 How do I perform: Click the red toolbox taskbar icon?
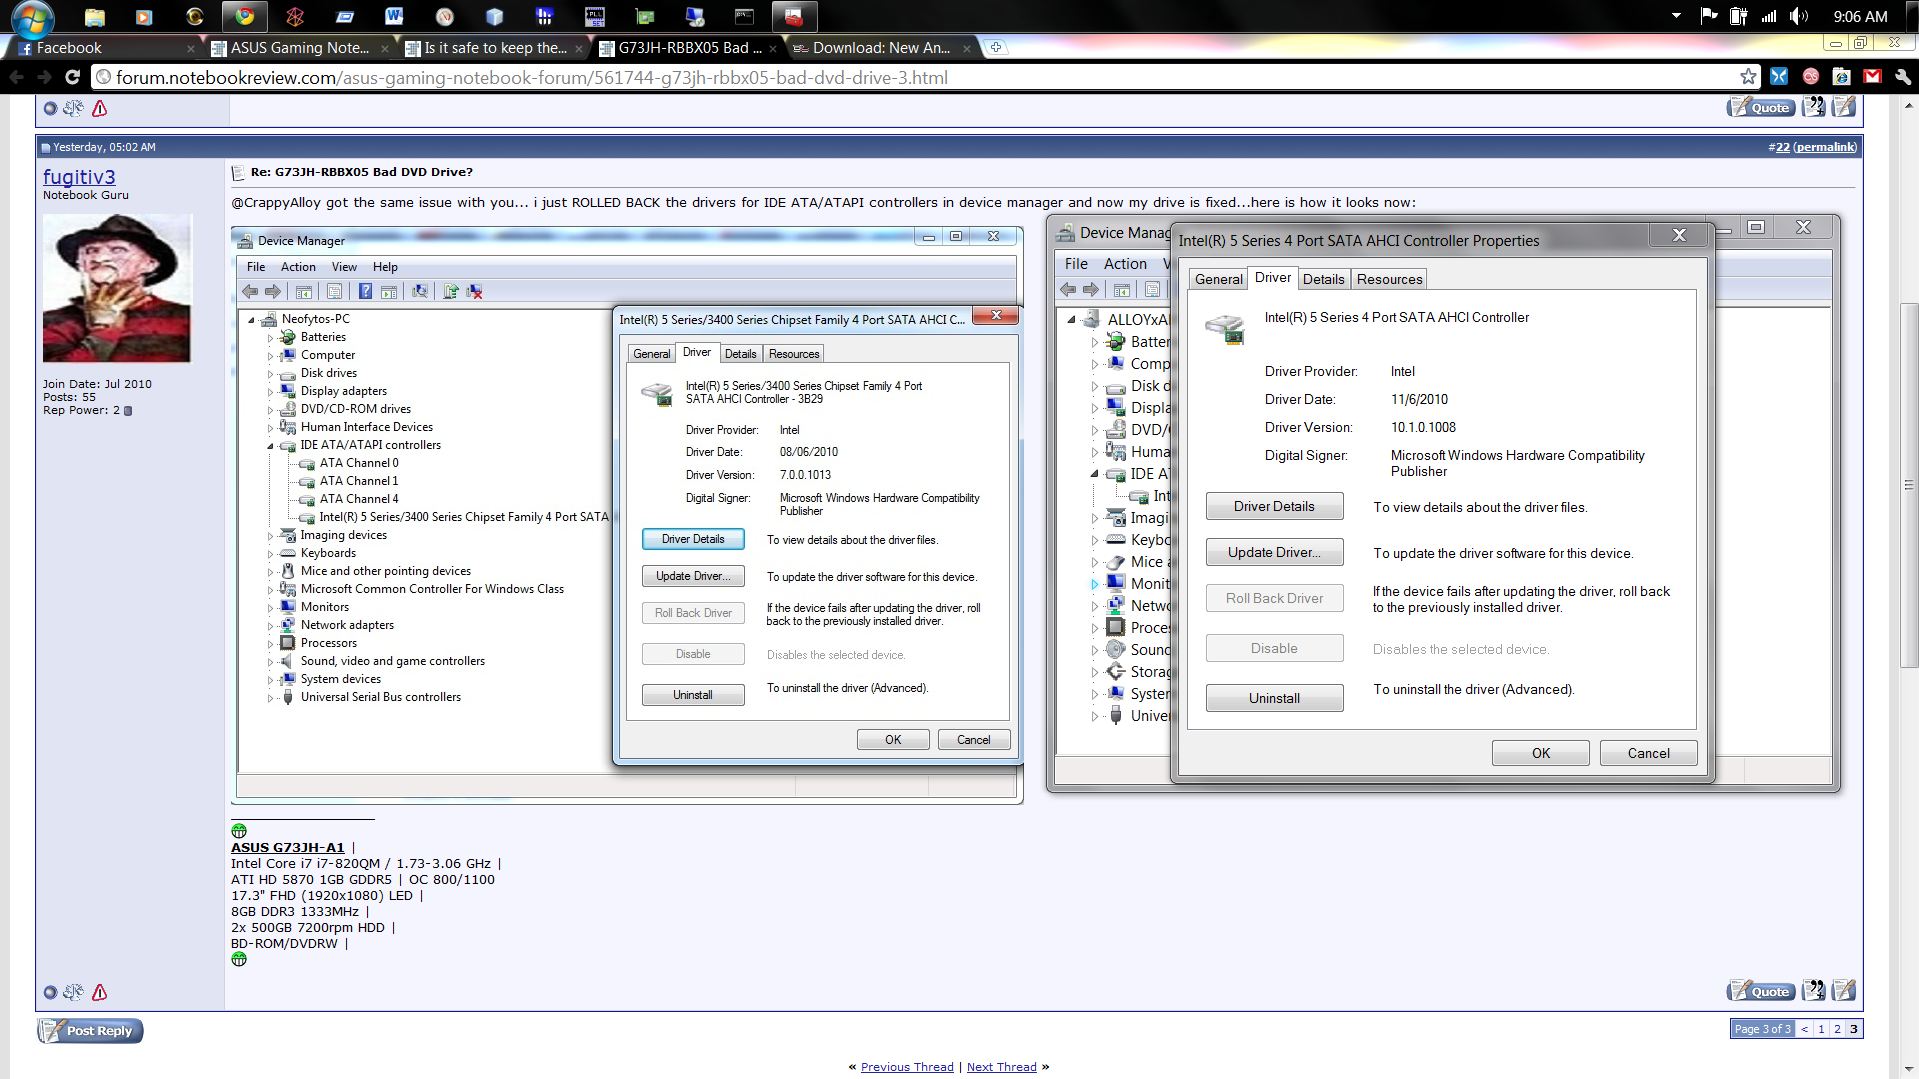click(794, 16)
